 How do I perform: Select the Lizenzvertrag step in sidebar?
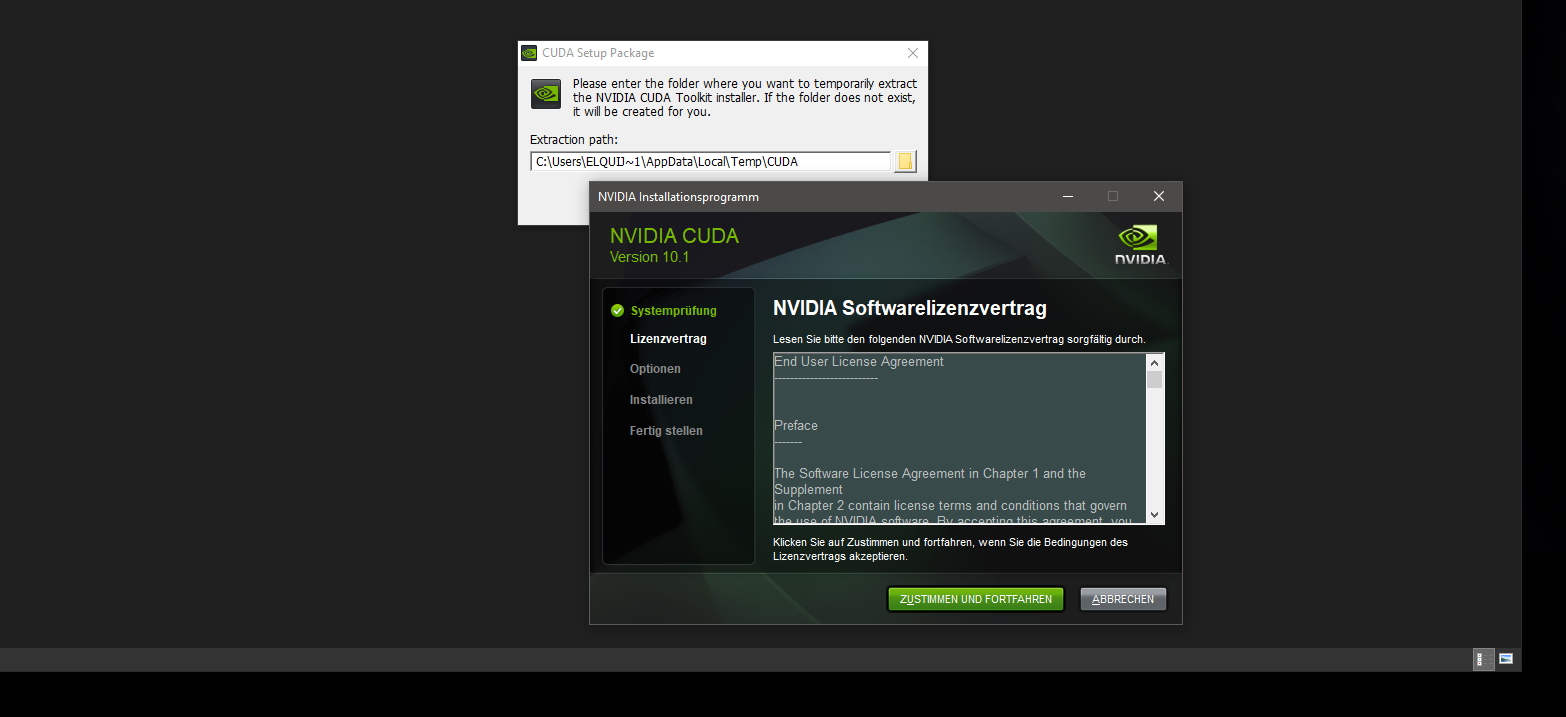click(x=668, y=339)
